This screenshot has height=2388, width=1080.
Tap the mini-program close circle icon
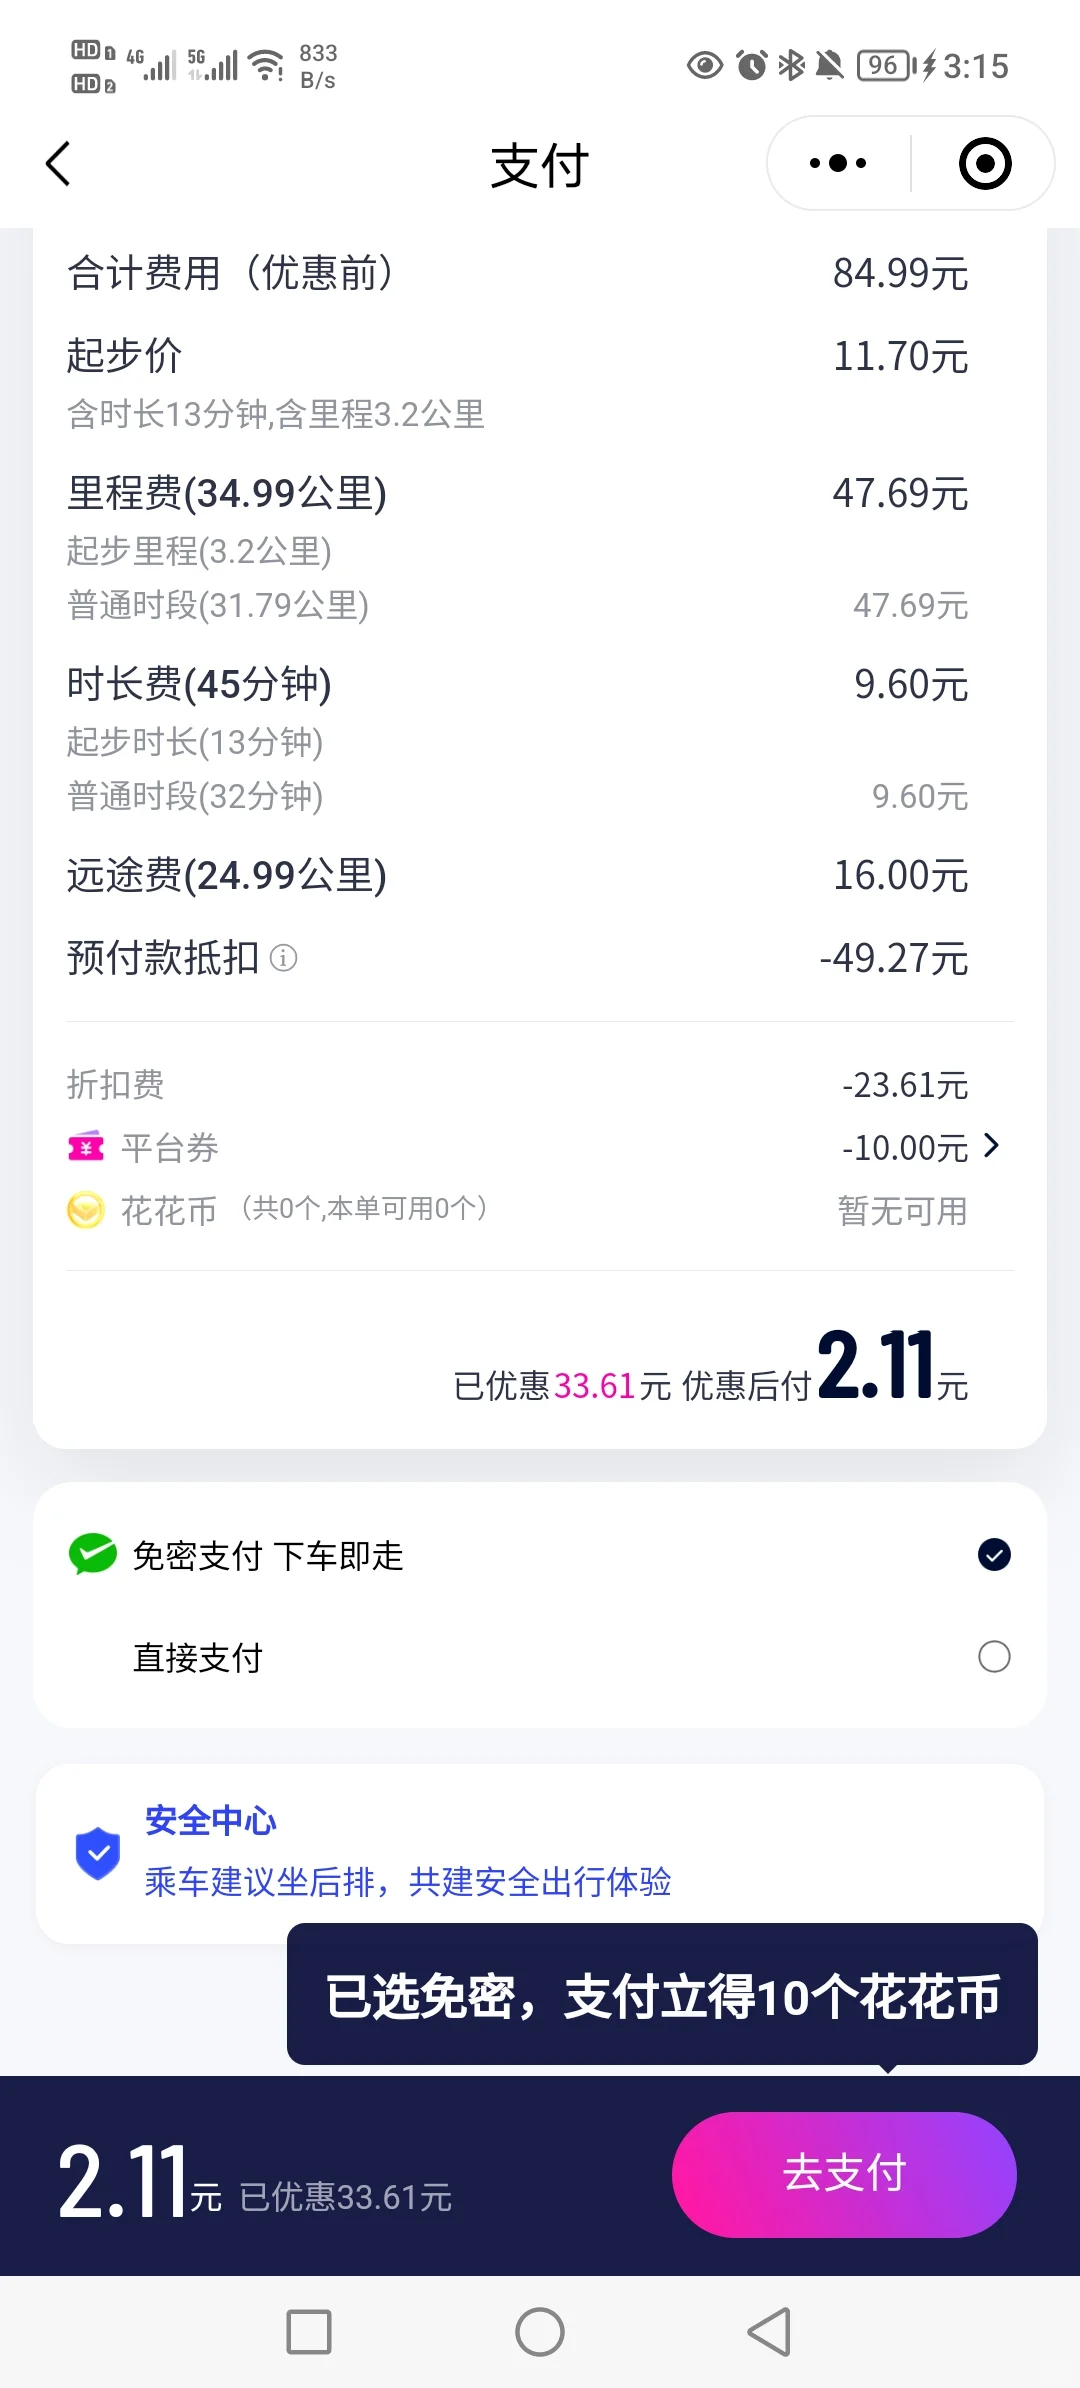coord(985,163)
